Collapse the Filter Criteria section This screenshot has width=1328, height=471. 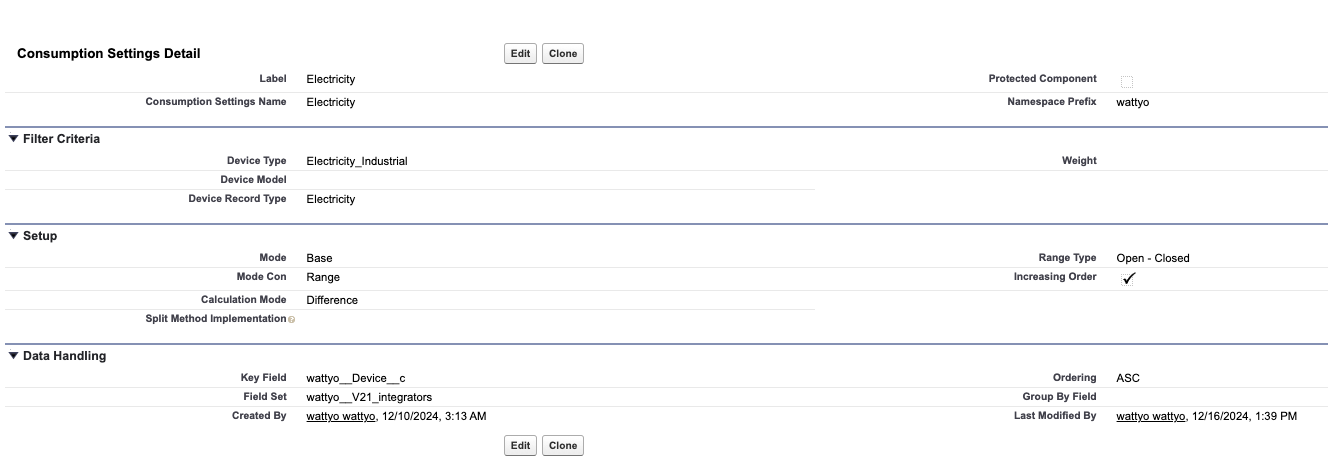13,139
